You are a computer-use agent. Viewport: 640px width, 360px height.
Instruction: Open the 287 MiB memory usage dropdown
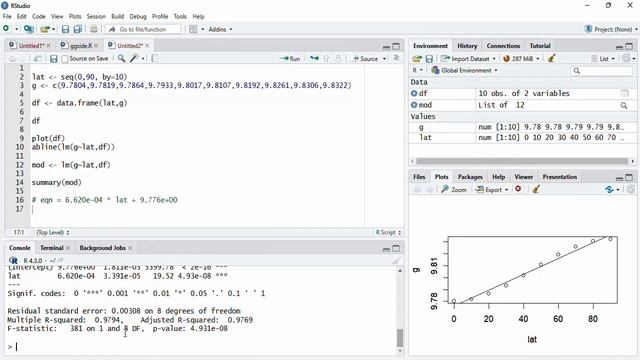coord(521,58)
